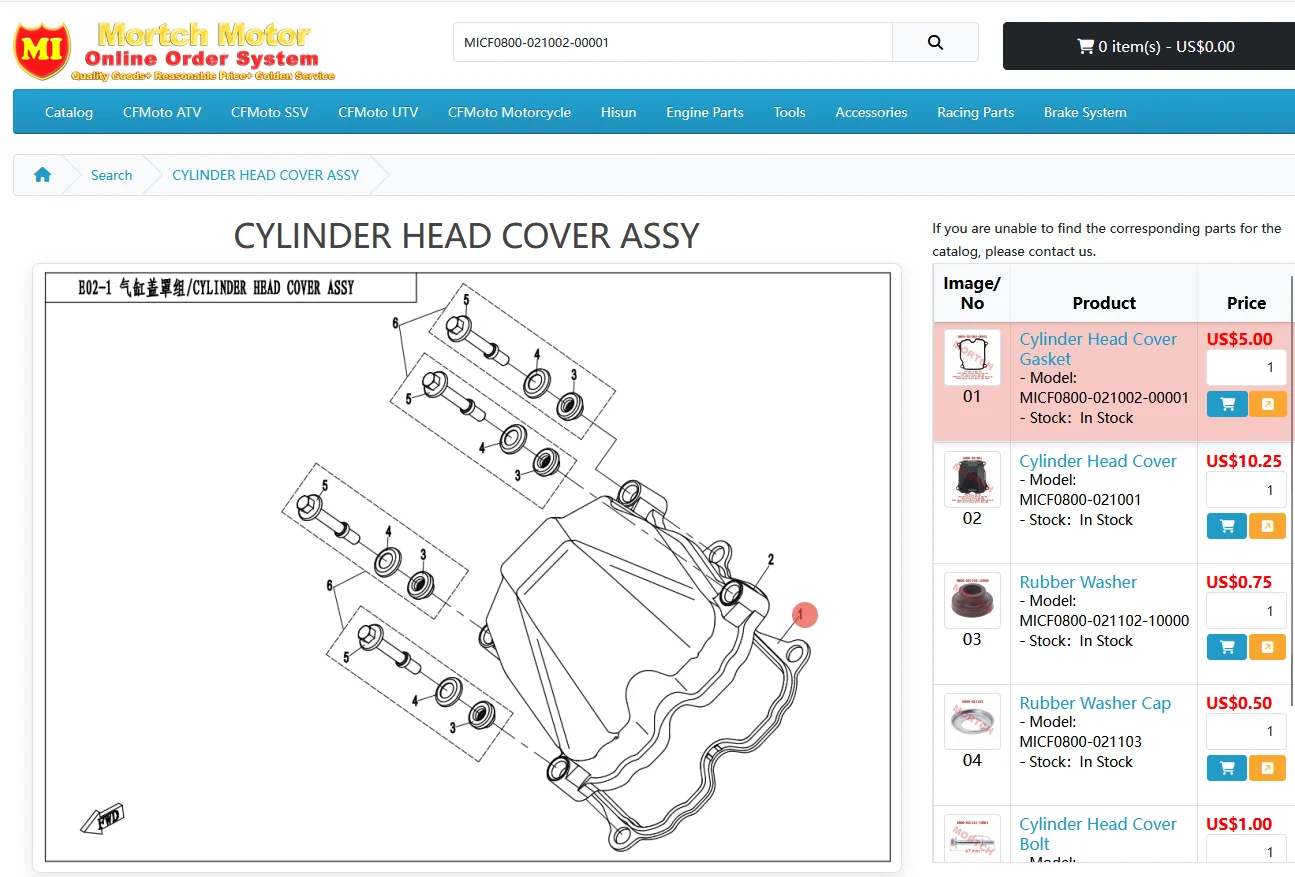The height and width of the screenshot is (877, 1295).
Task: Add Cylinder Head Cover Gasket to cart
Action: coord(1227,404)
